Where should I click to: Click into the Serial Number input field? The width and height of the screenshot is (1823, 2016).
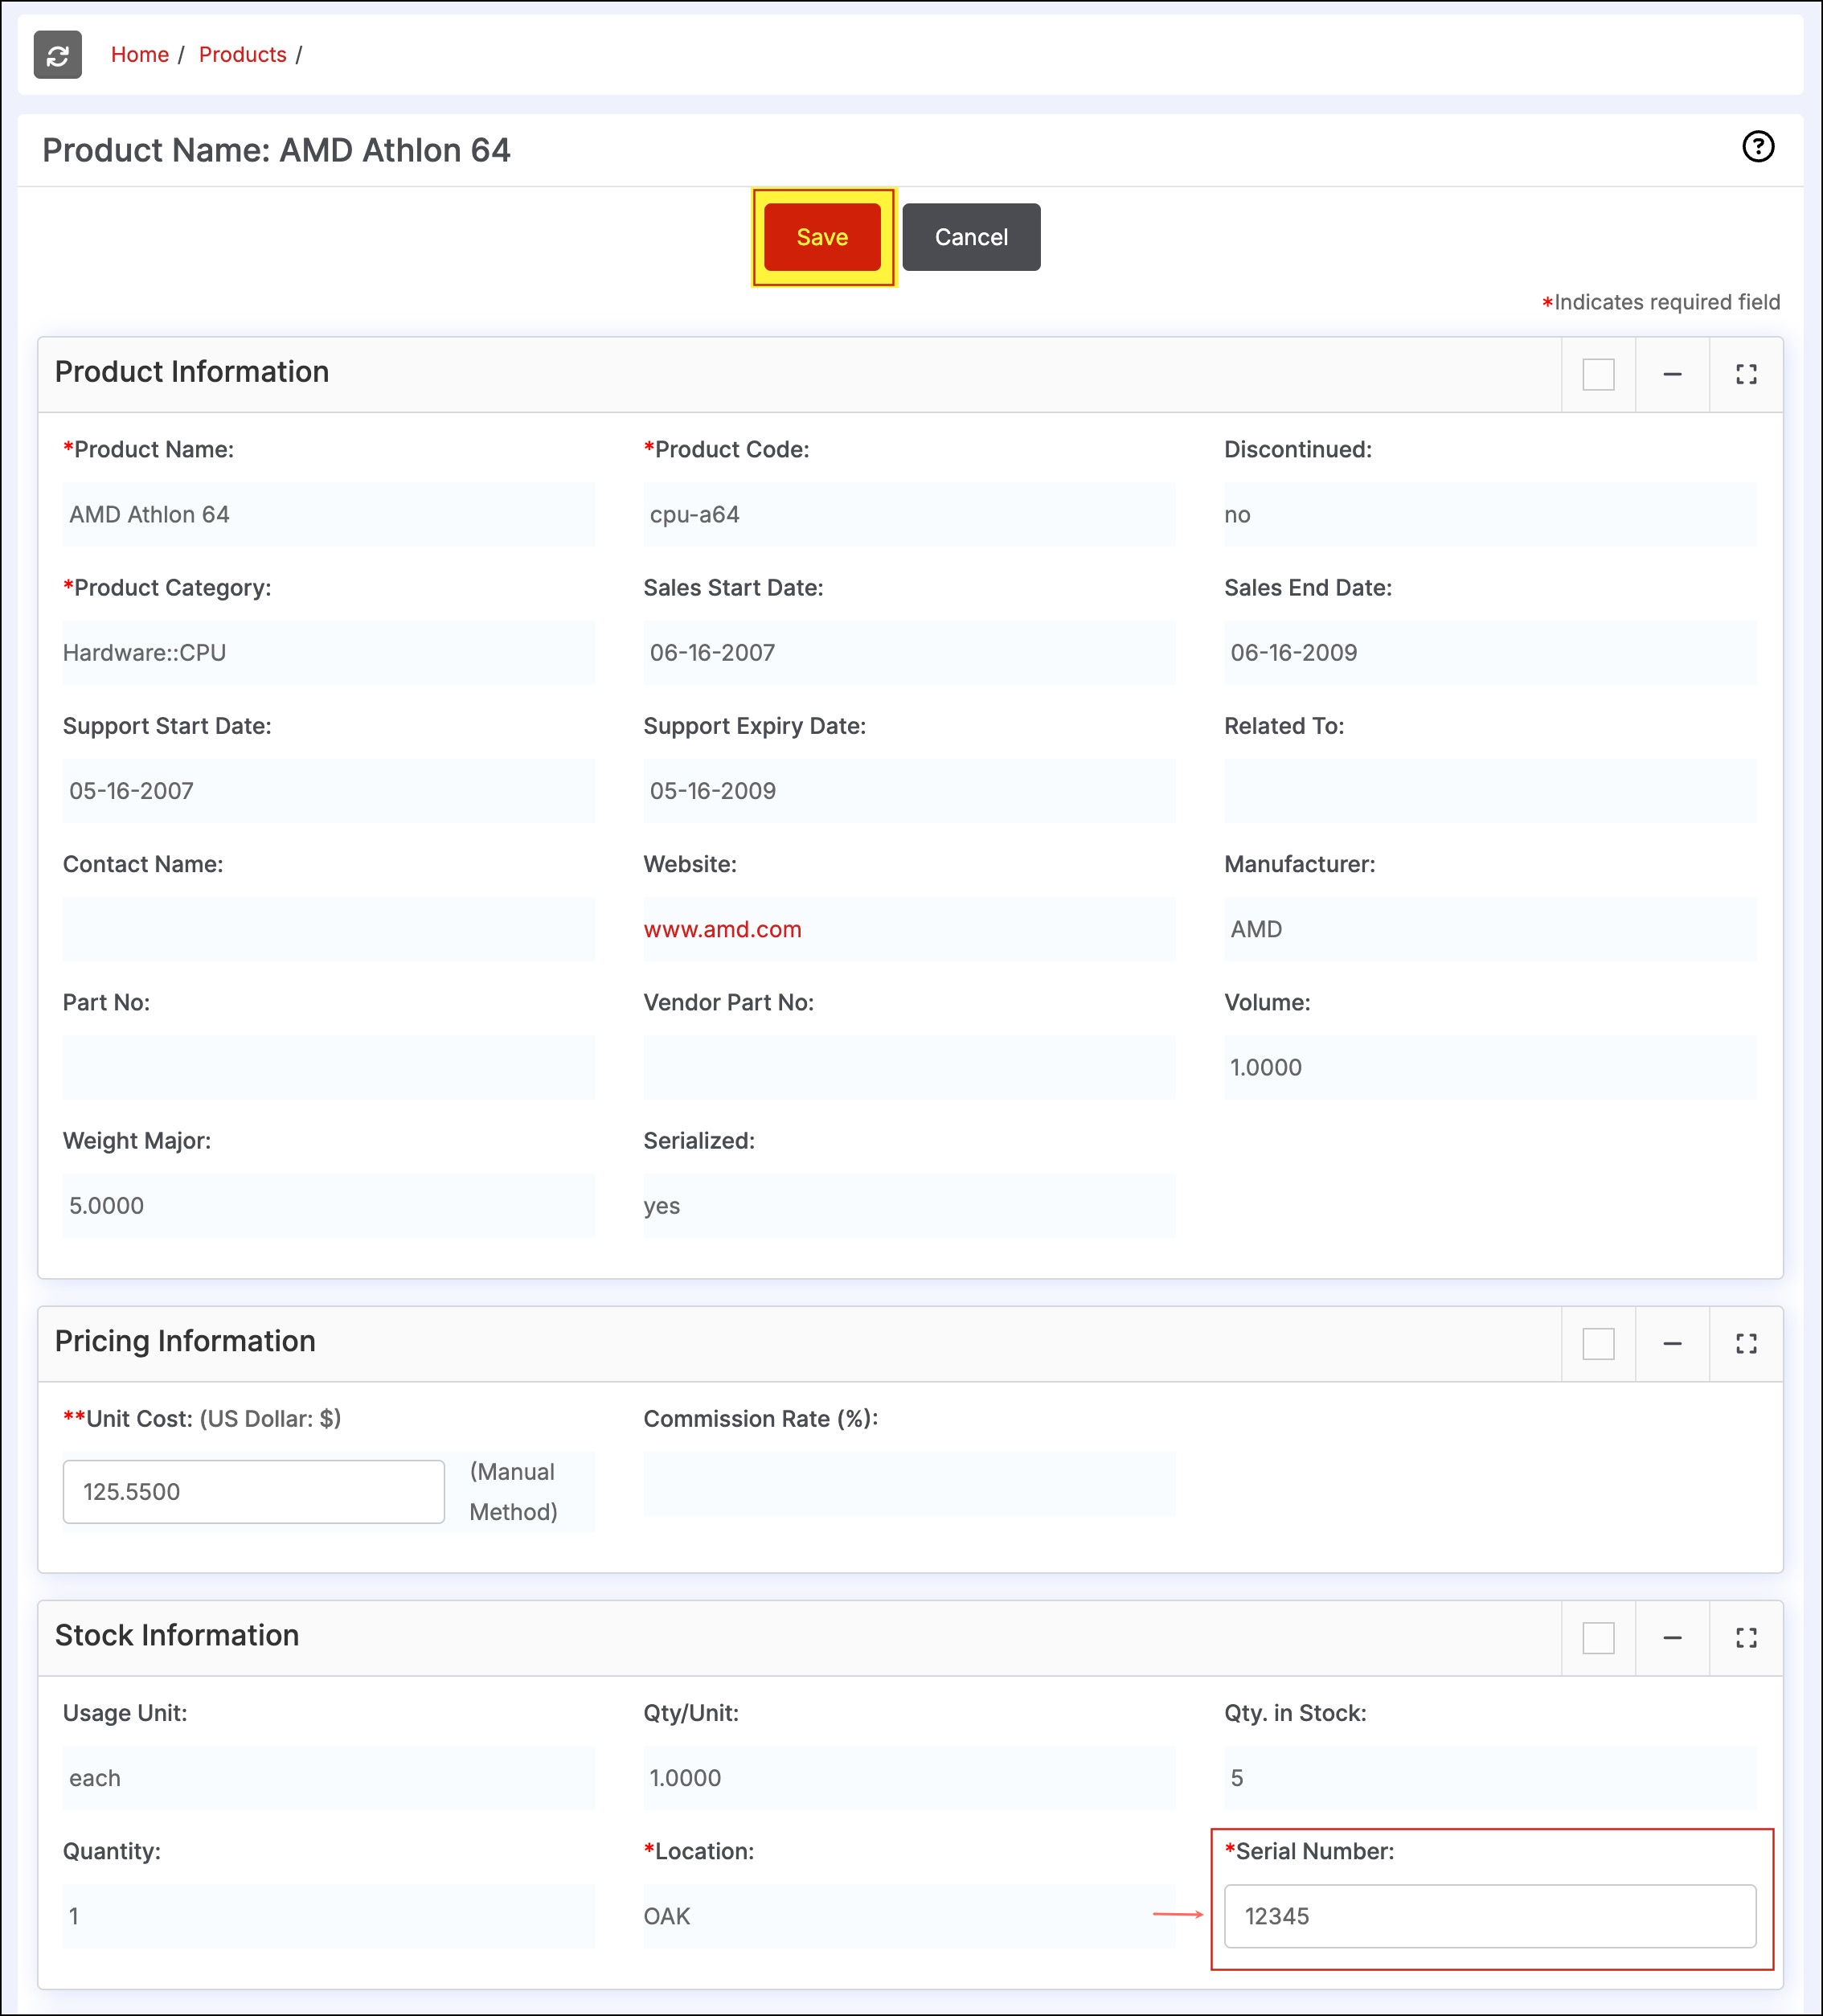click(1490, 1916)
